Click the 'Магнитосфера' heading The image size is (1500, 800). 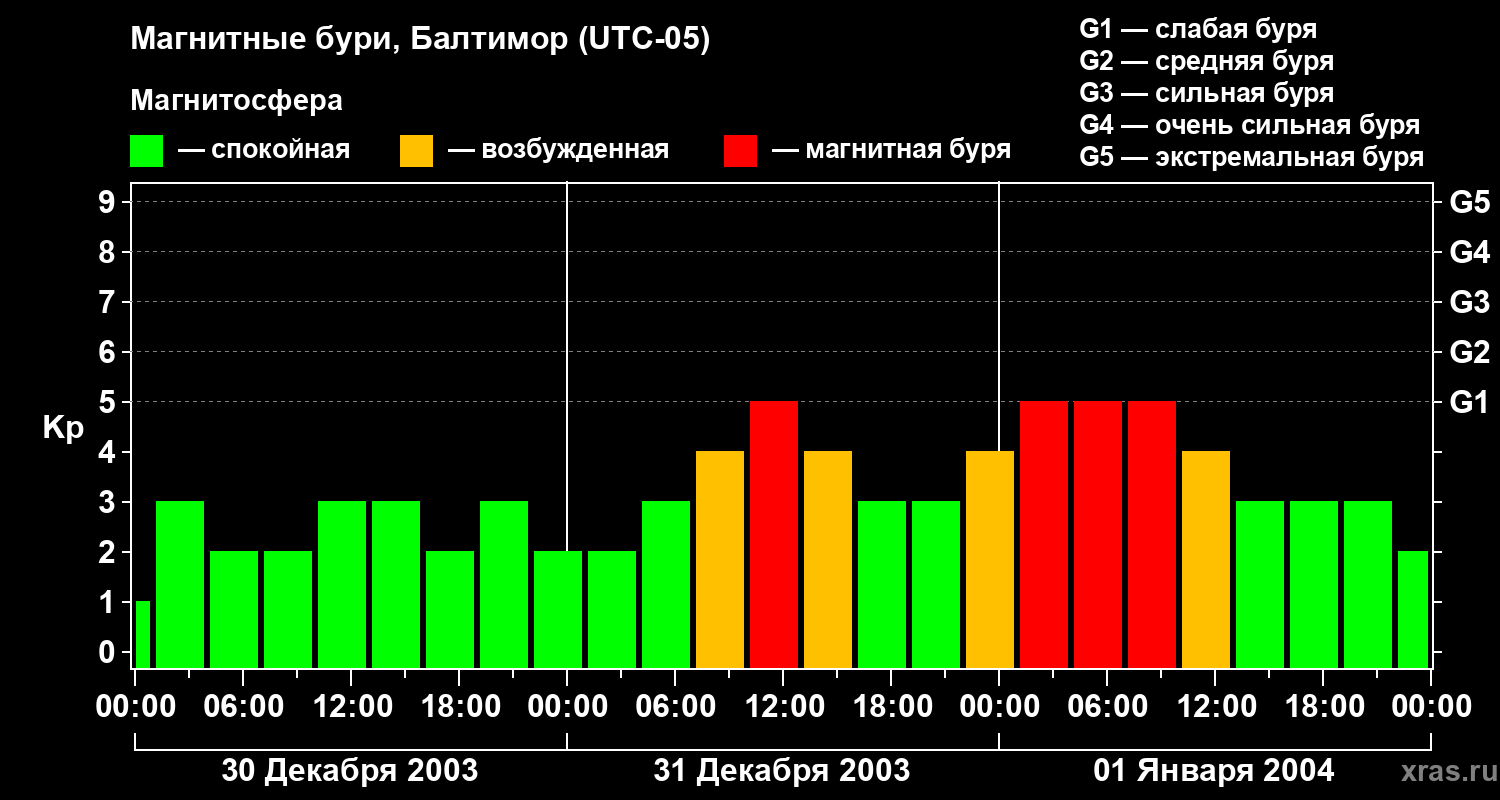pos(236,101)
